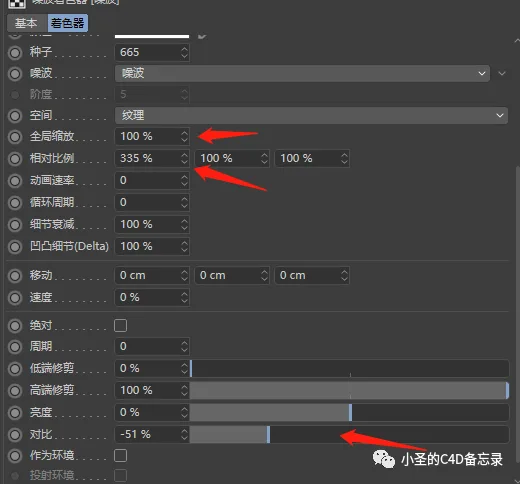Image resolution: width=520 pixels, height=484 pixels.
Task: Click the keyframe circle beside 细节衰减
Action: pos(15,225)
